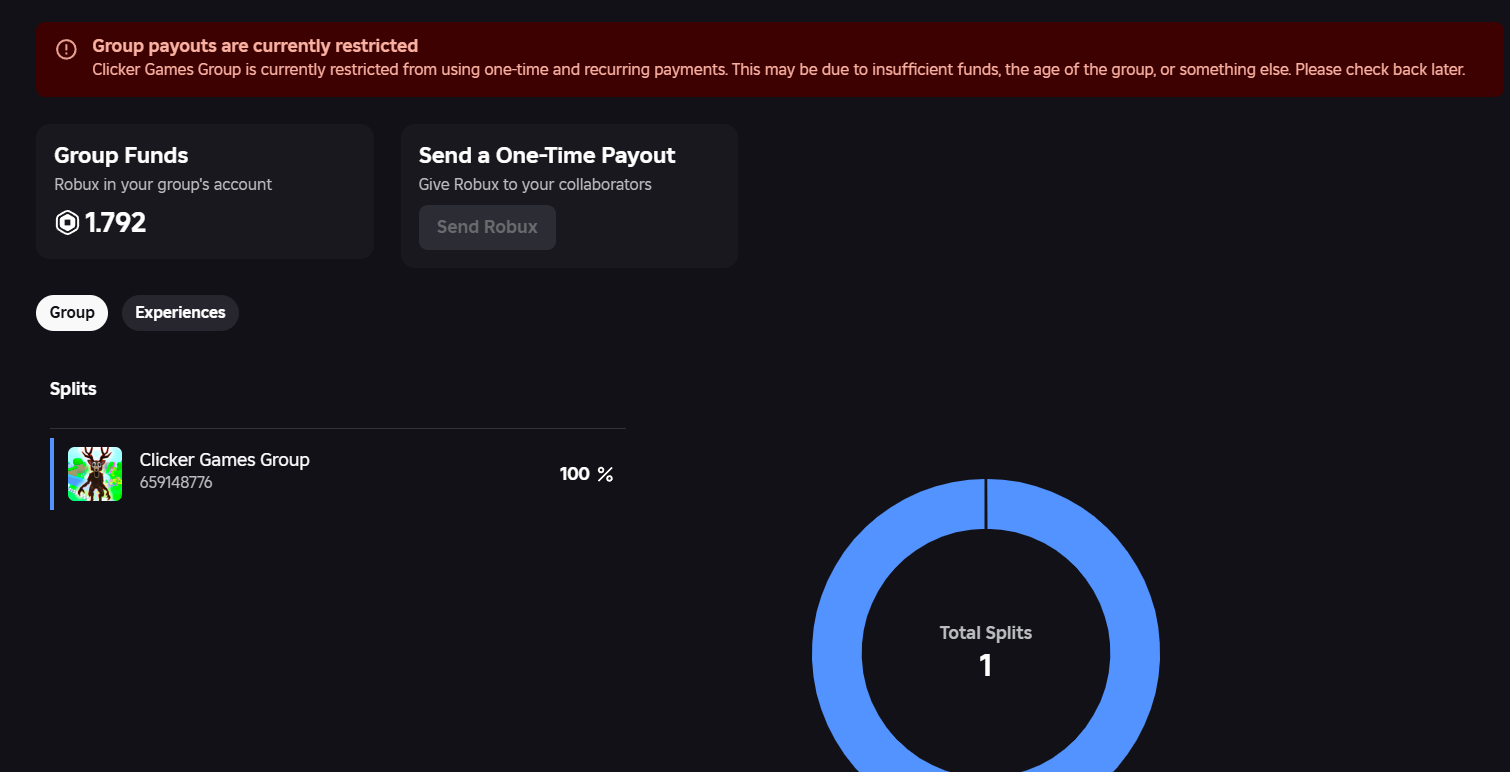Click the 100 split value field
Screen dimensions: 1510x772
click(572, 474)
